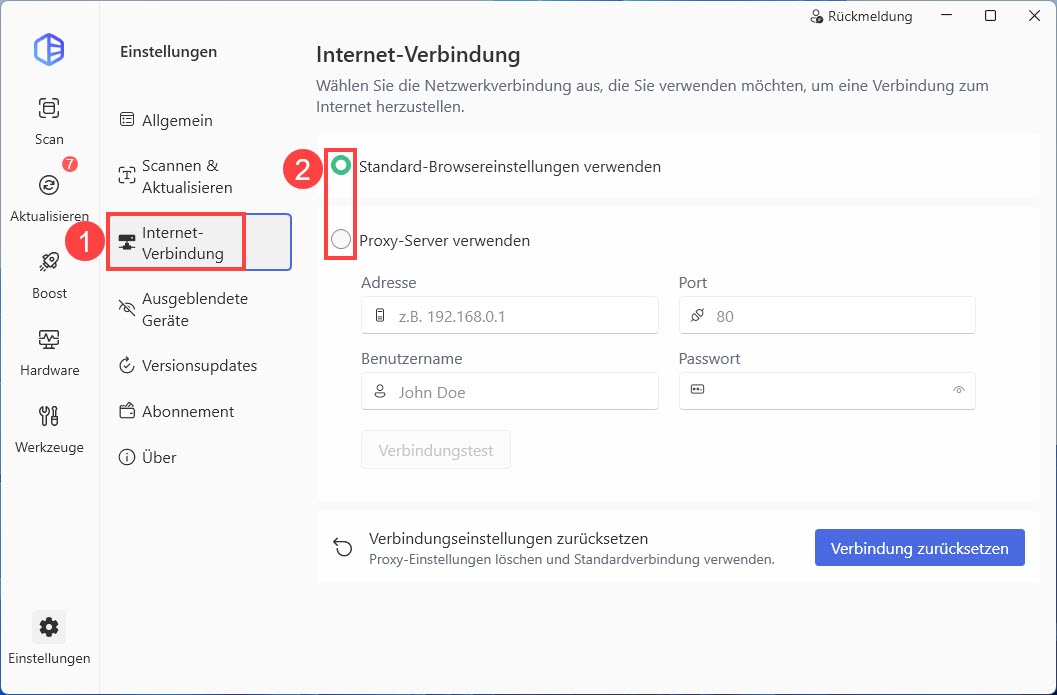Click the Über info icon
The width and height of the screenshot is (1057, 695).
pyautogui.click(x=127, y=457)
